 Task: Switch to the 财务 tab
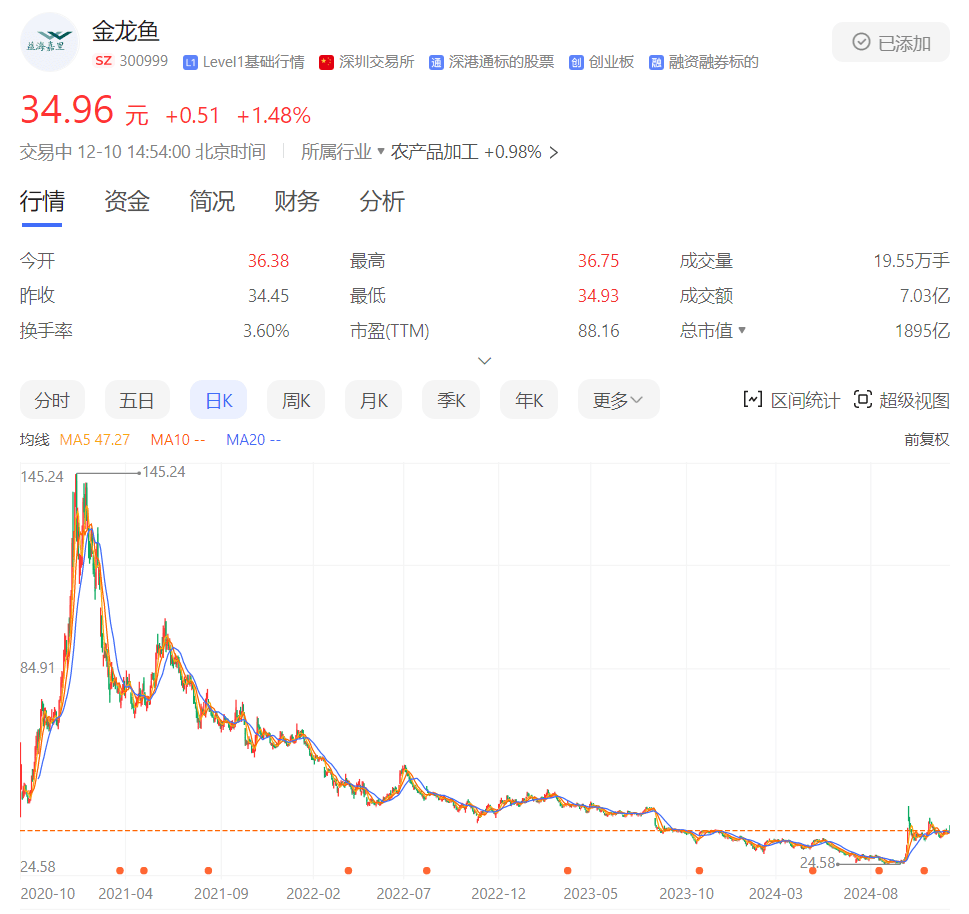point(297,201)
